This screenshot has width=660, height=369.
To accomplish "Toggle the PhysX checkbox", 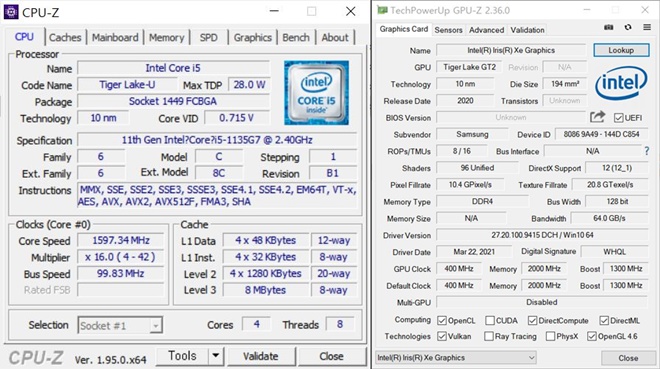I will click(550, 336).
